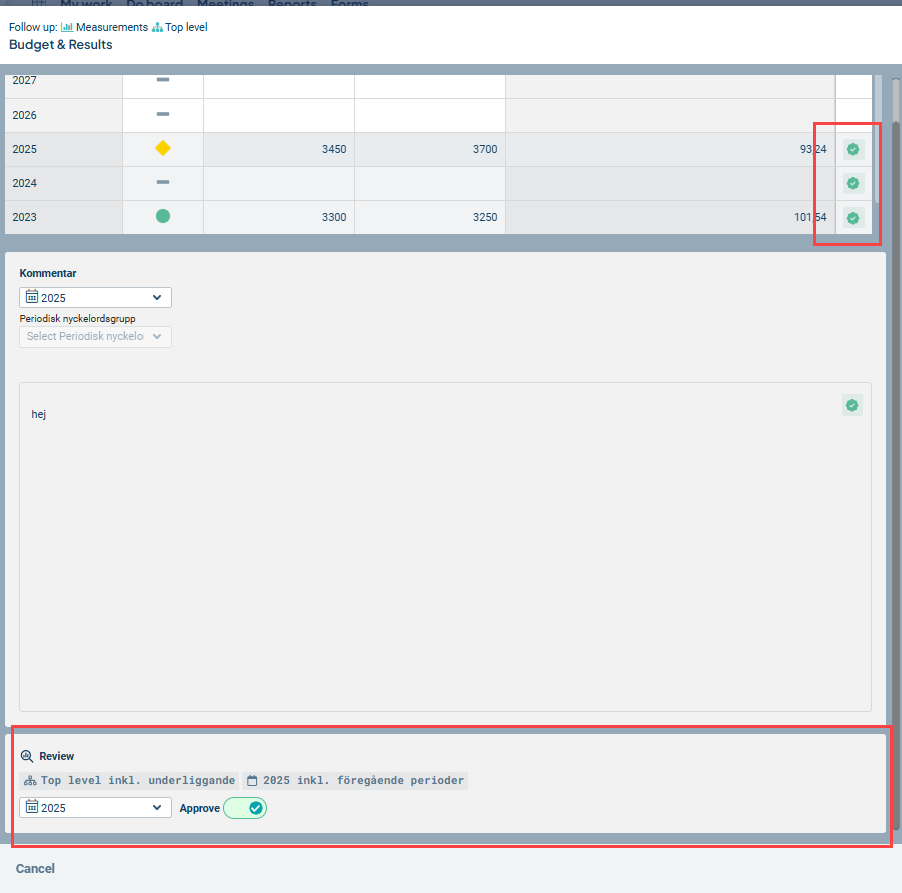Click the '2025 inkl. föregående perioder' tag
Image resolution: width=902 pixels, height=893 pixels.
(356, 780)
